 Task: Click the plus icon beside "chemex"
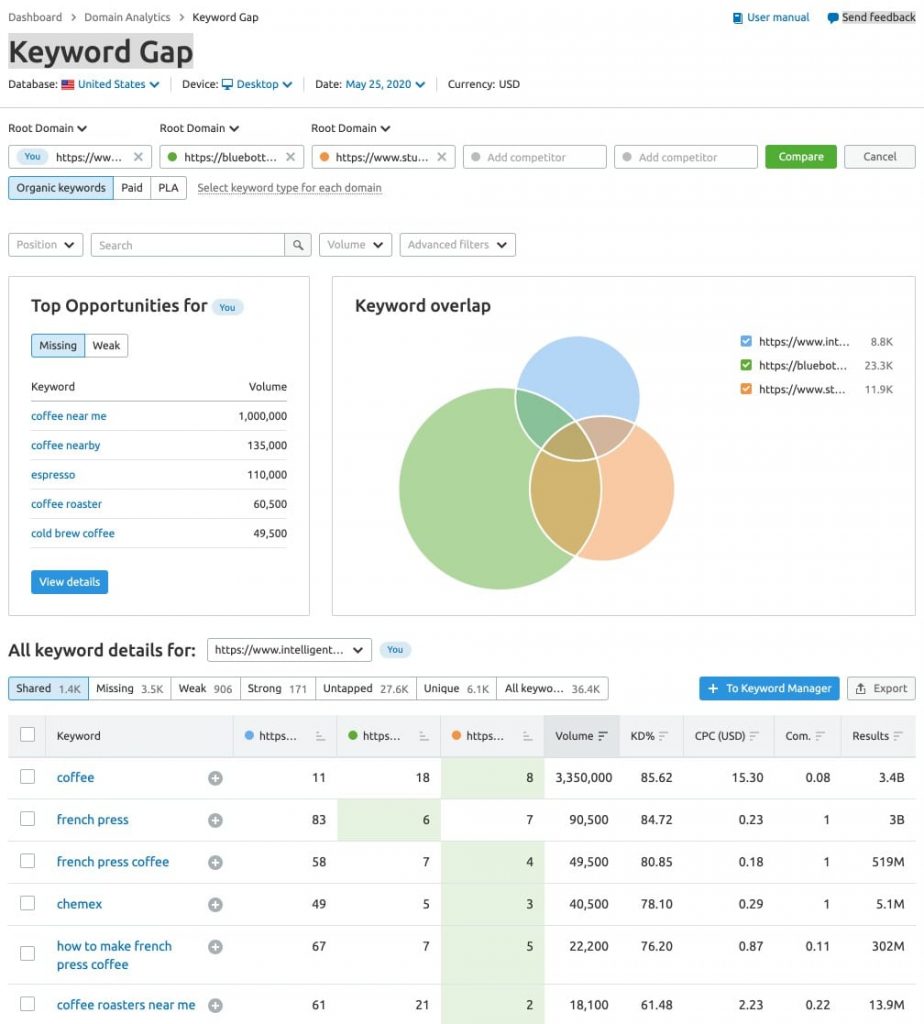(214, 903)
